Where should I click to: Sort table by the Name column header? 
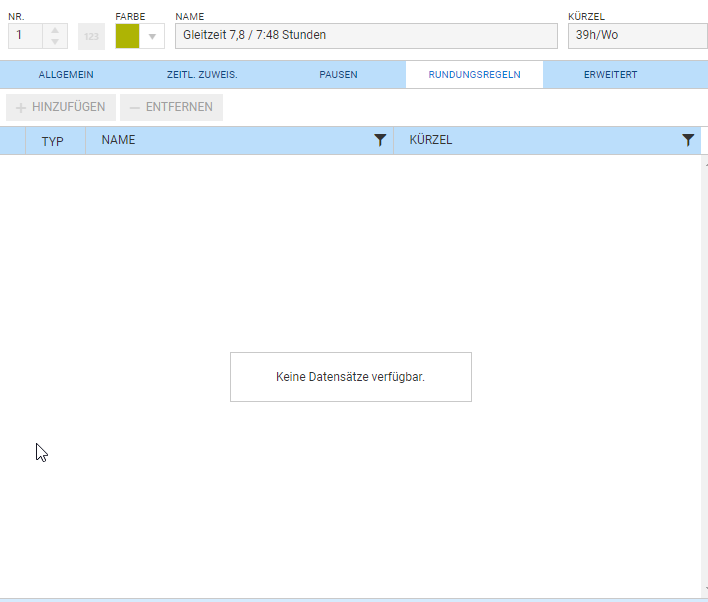(119, 140)
